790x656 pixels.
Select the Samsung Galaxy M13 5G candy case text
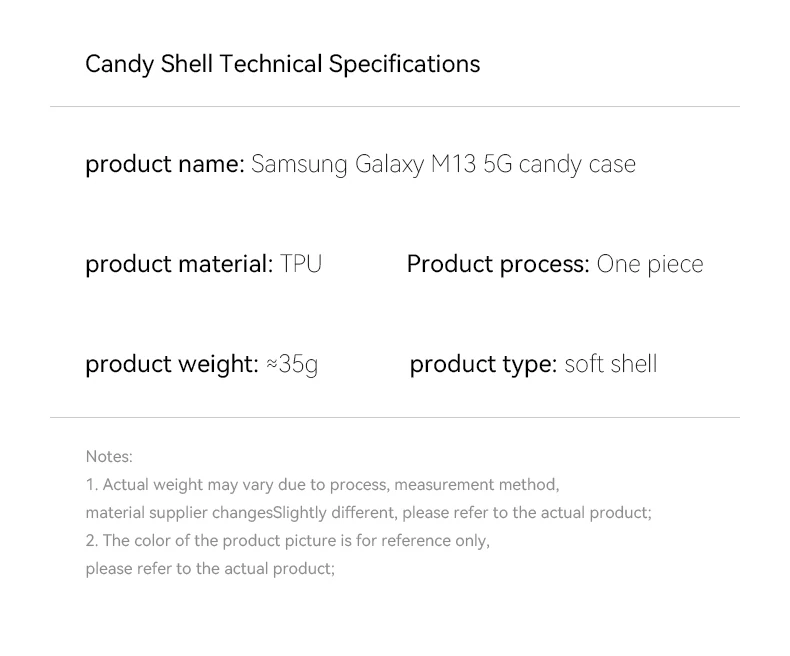pyautogui.click(x=443, y=164)
